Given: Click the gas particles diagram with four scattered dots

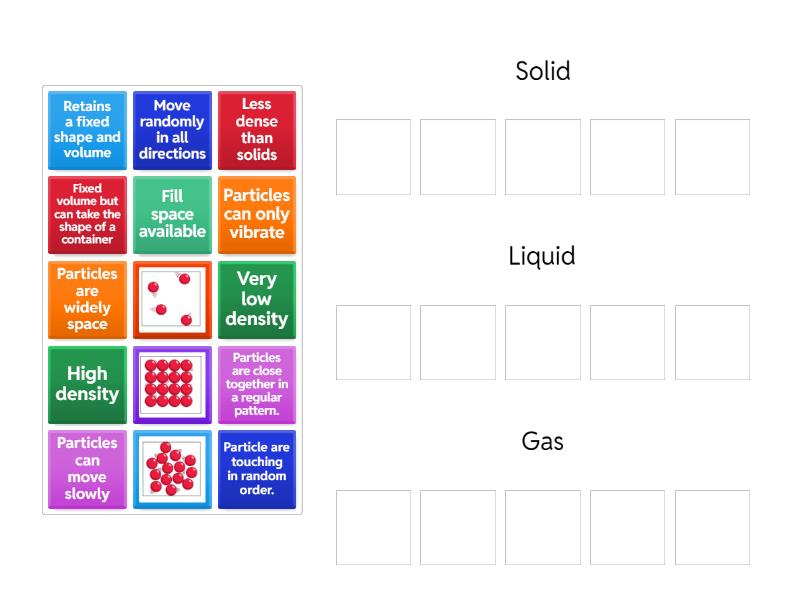Looking at the screenshot, I should (172, 299).
